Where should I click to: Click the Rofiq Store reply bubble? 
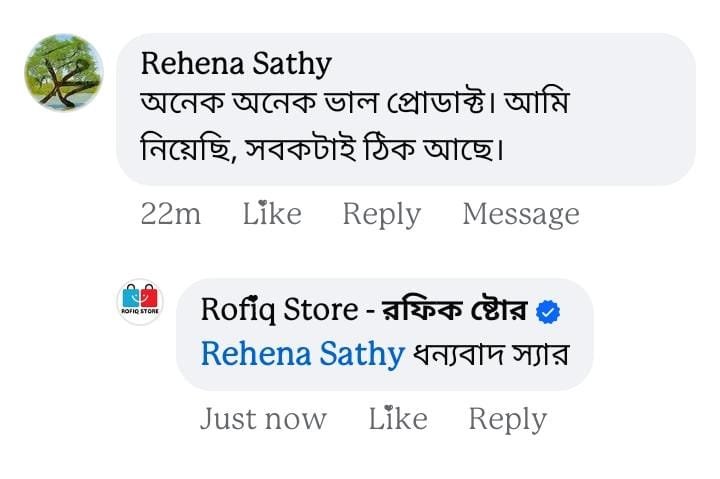[x=385, y=334]
